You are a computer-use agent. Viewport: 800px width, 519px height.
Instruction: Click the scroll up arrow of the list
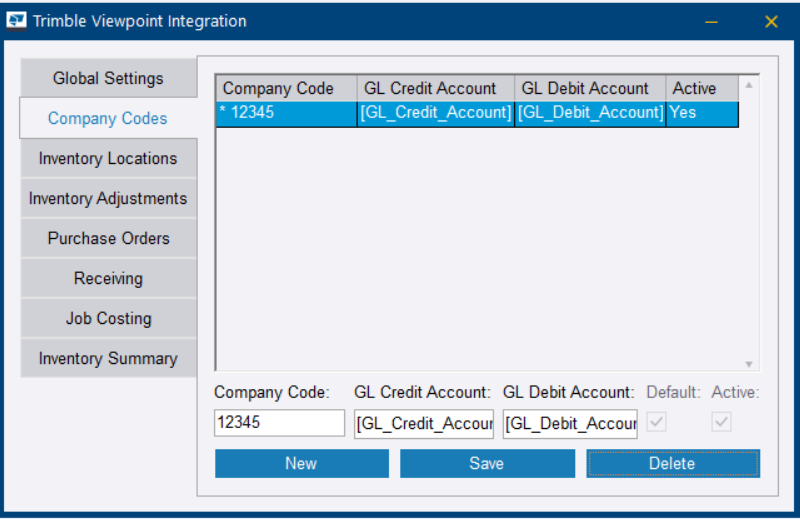pyautogui.click(x=748, y=85)
